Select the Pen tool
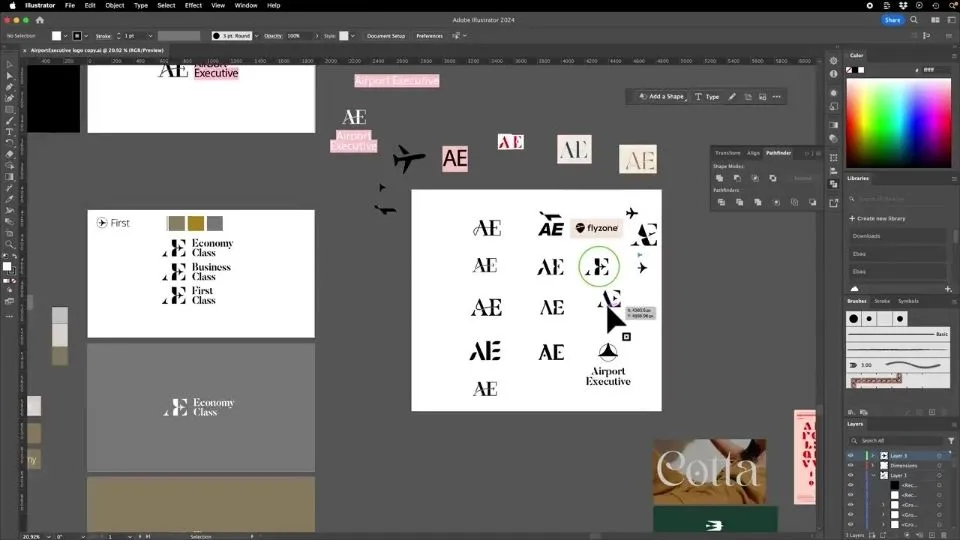The width and height of the screenshot is (960, 540). 9,87
